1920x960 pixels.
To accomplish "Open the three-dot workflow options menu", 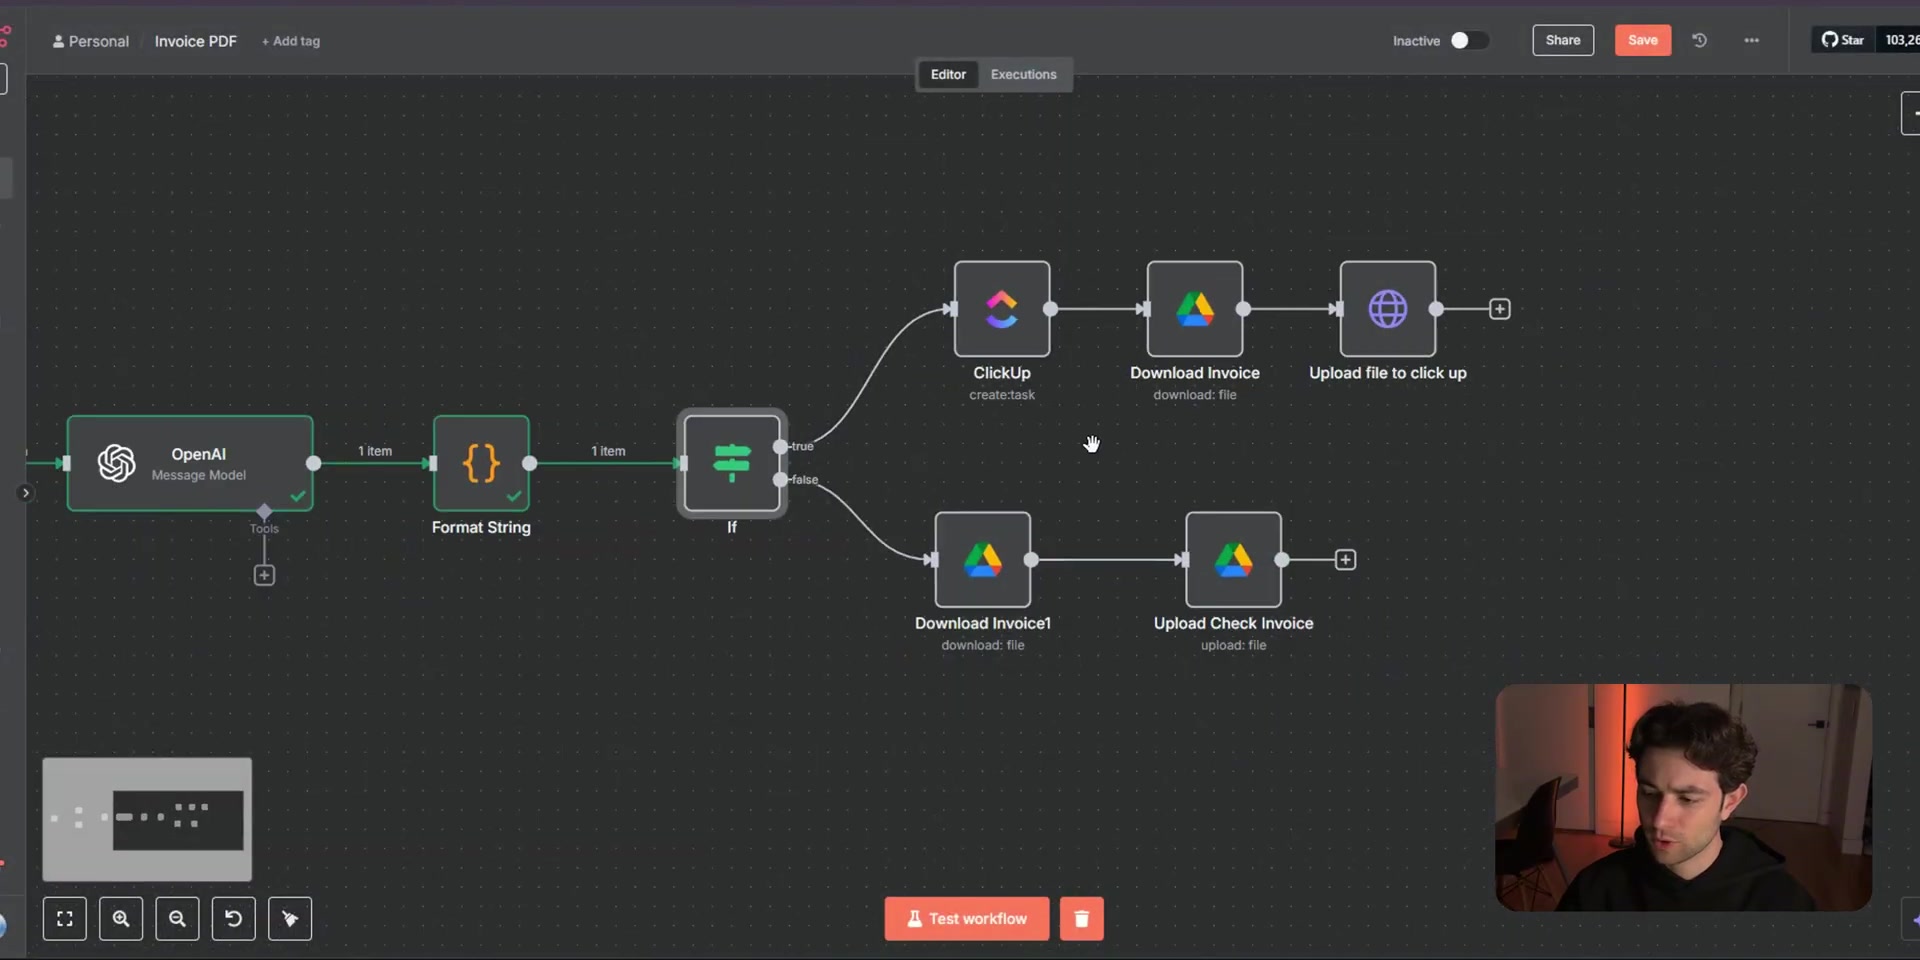I will point(1752,40).
